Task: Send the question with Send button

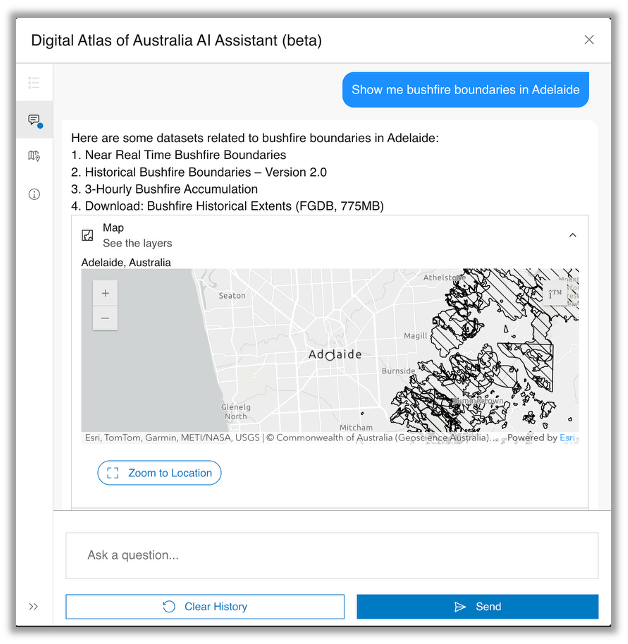Action: point(477,606)
